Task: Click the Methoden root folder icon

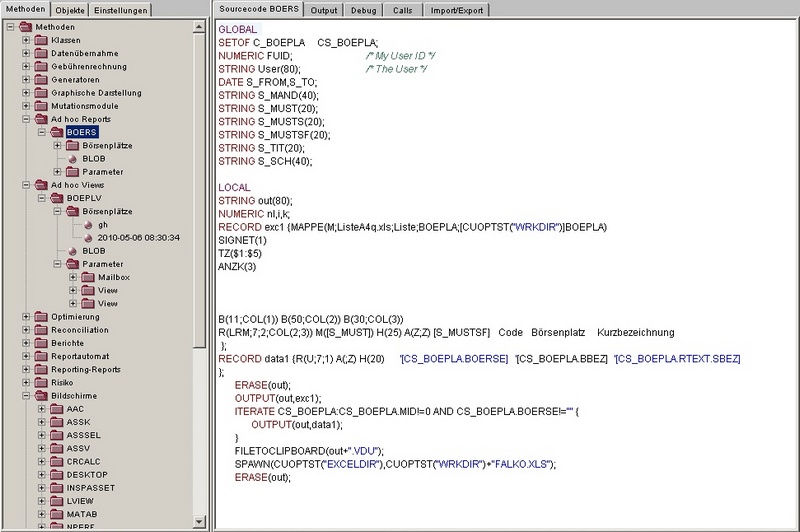Action: (26, 27)
